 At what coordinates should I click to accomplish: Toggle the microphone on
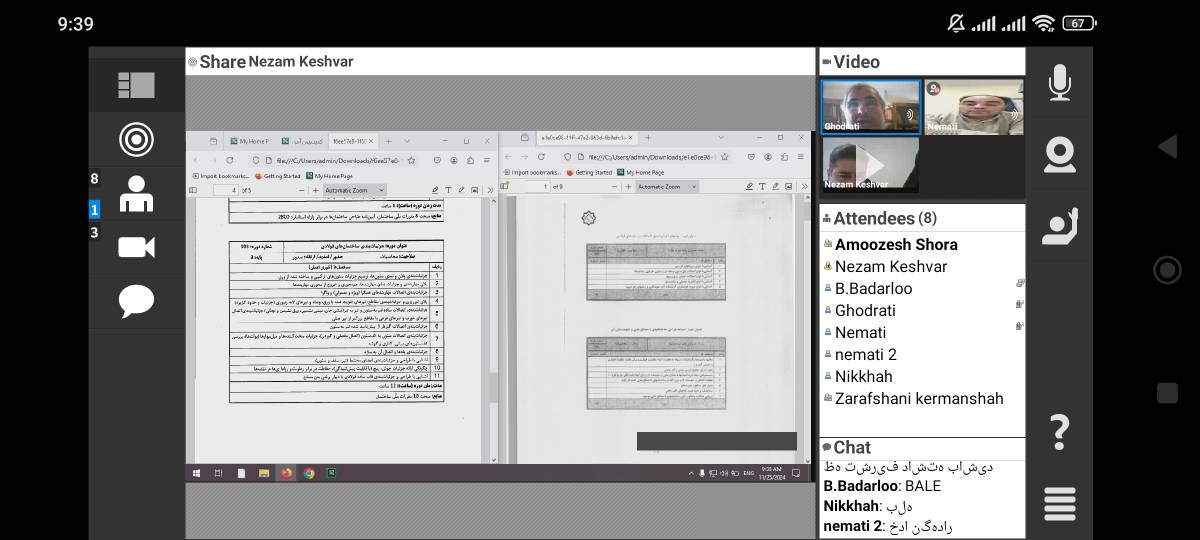(1060, 83)
